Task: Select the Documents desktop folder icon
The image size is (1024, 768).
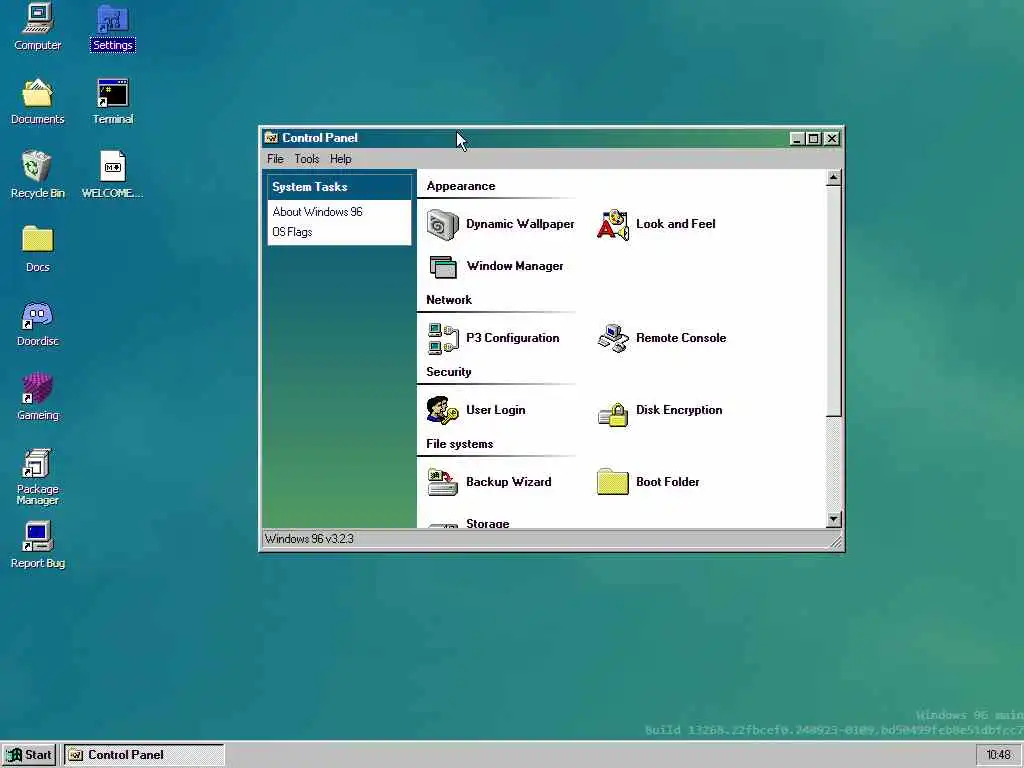Action: coord(37,102)
